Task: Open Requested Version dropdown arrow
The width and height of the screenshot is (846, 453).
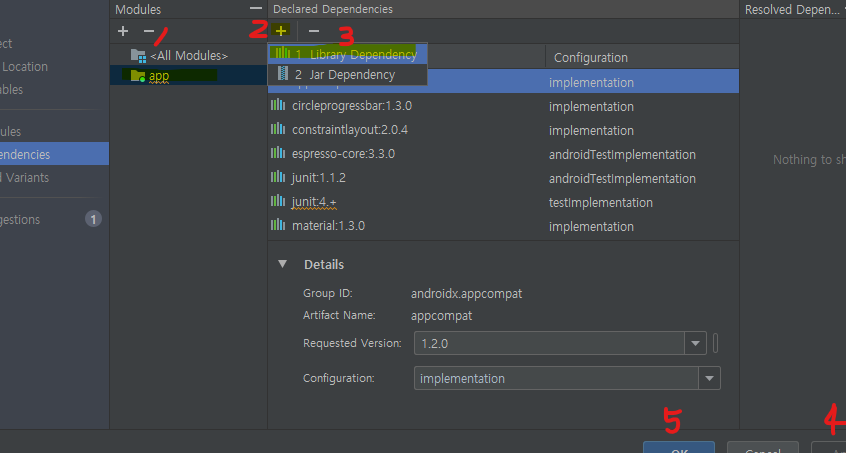Action: (x=695, y=344)
